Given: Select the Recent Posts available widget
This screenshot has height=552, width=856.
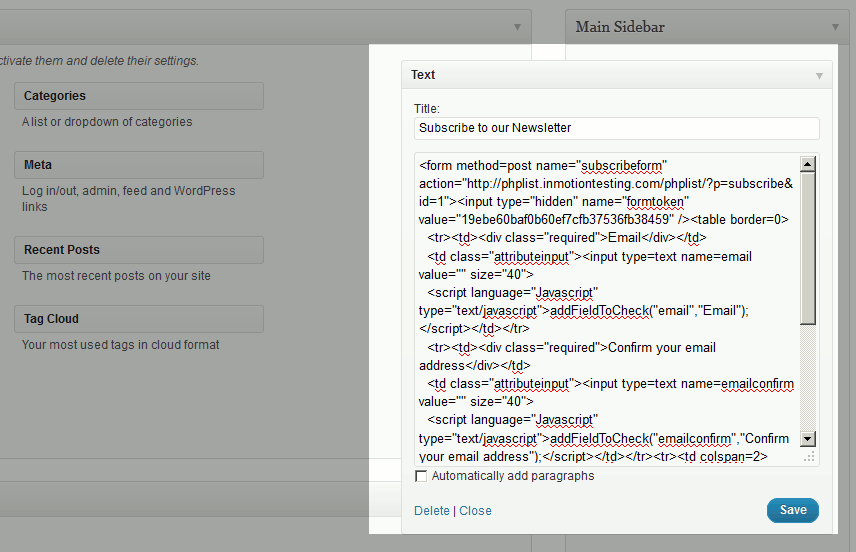Looking at the screenshot, I should point(139,250).
